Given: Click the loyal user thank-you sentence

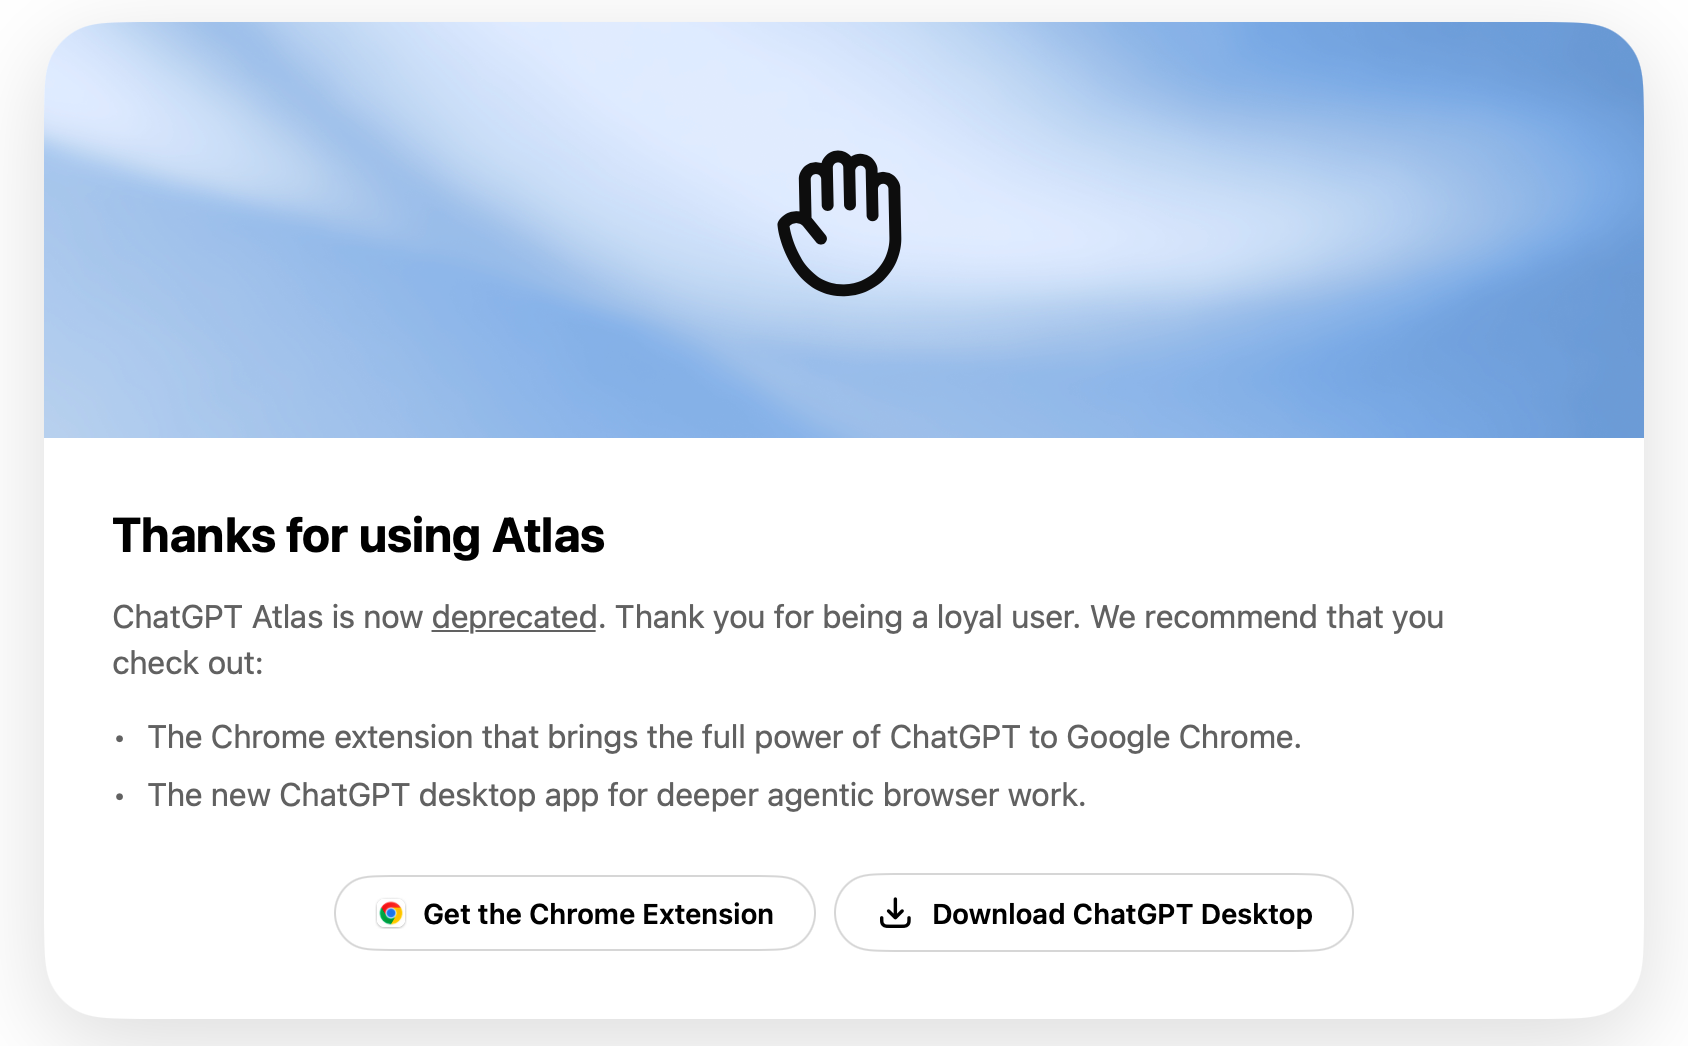Looking at the screenshot, I should pos(848,617).
